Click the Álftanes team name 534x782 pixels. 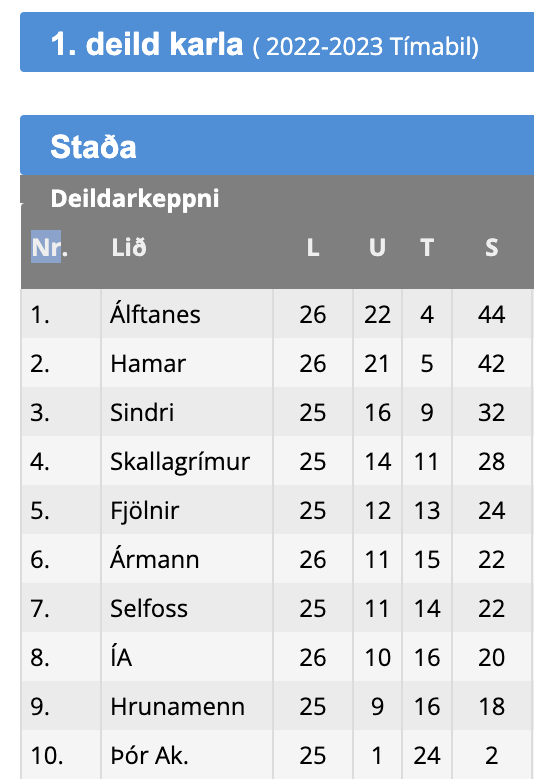click(x=155, y=314)
